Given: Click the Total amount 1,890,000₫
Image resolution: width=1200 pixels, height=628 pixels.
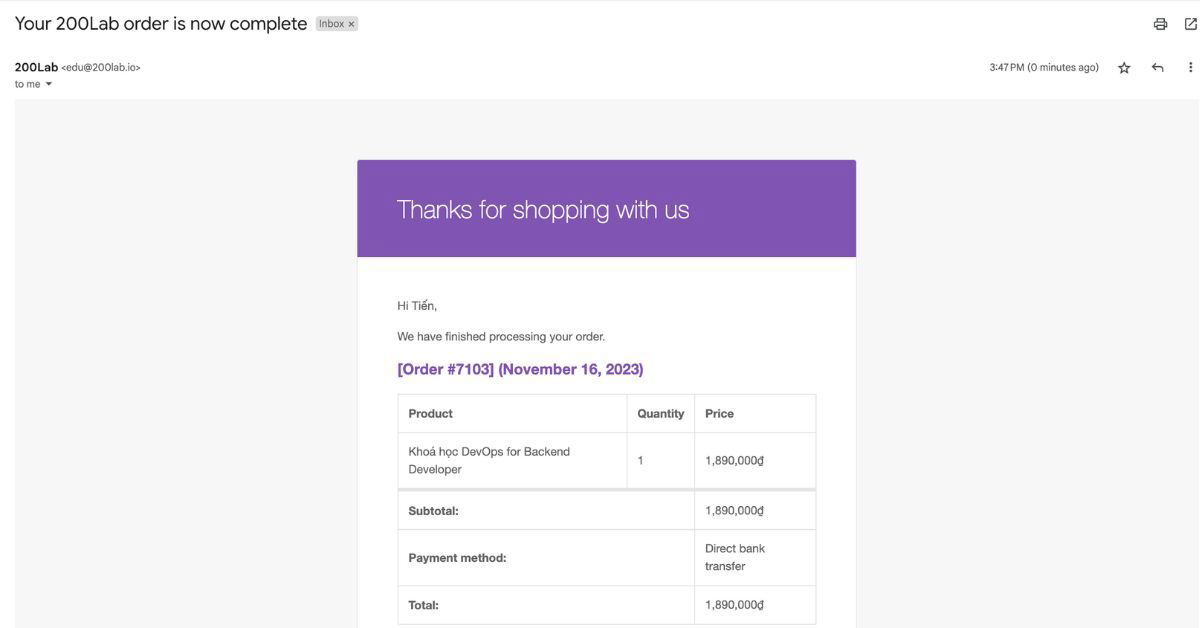Looking at the screenshot, I should [x=734, y=605].
